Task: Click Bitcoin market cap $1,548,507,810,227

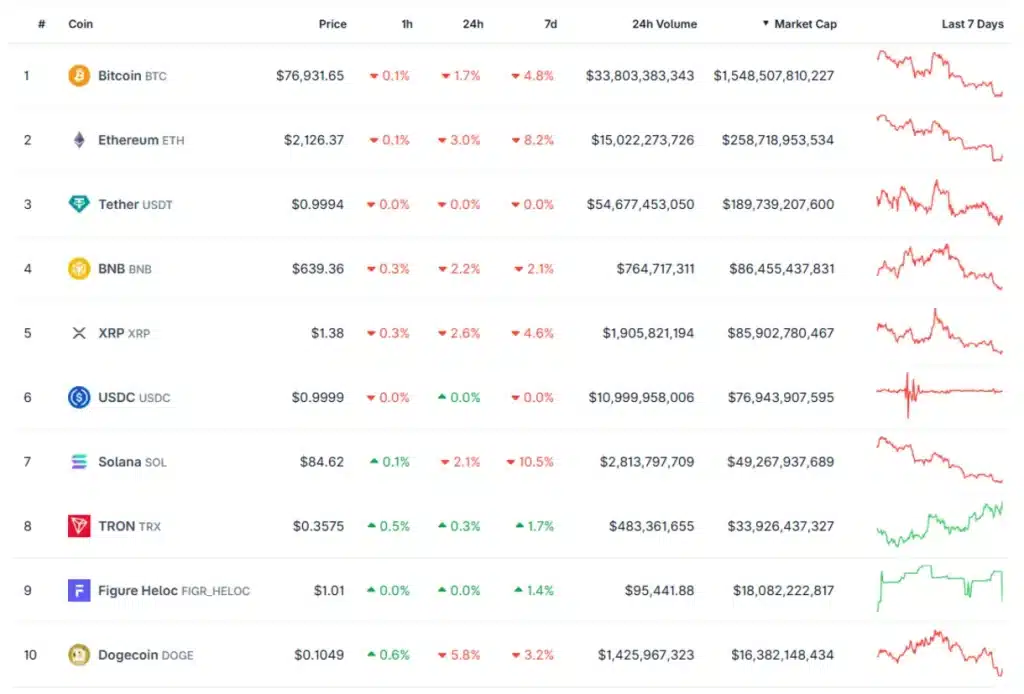Action: coord(773,76)
